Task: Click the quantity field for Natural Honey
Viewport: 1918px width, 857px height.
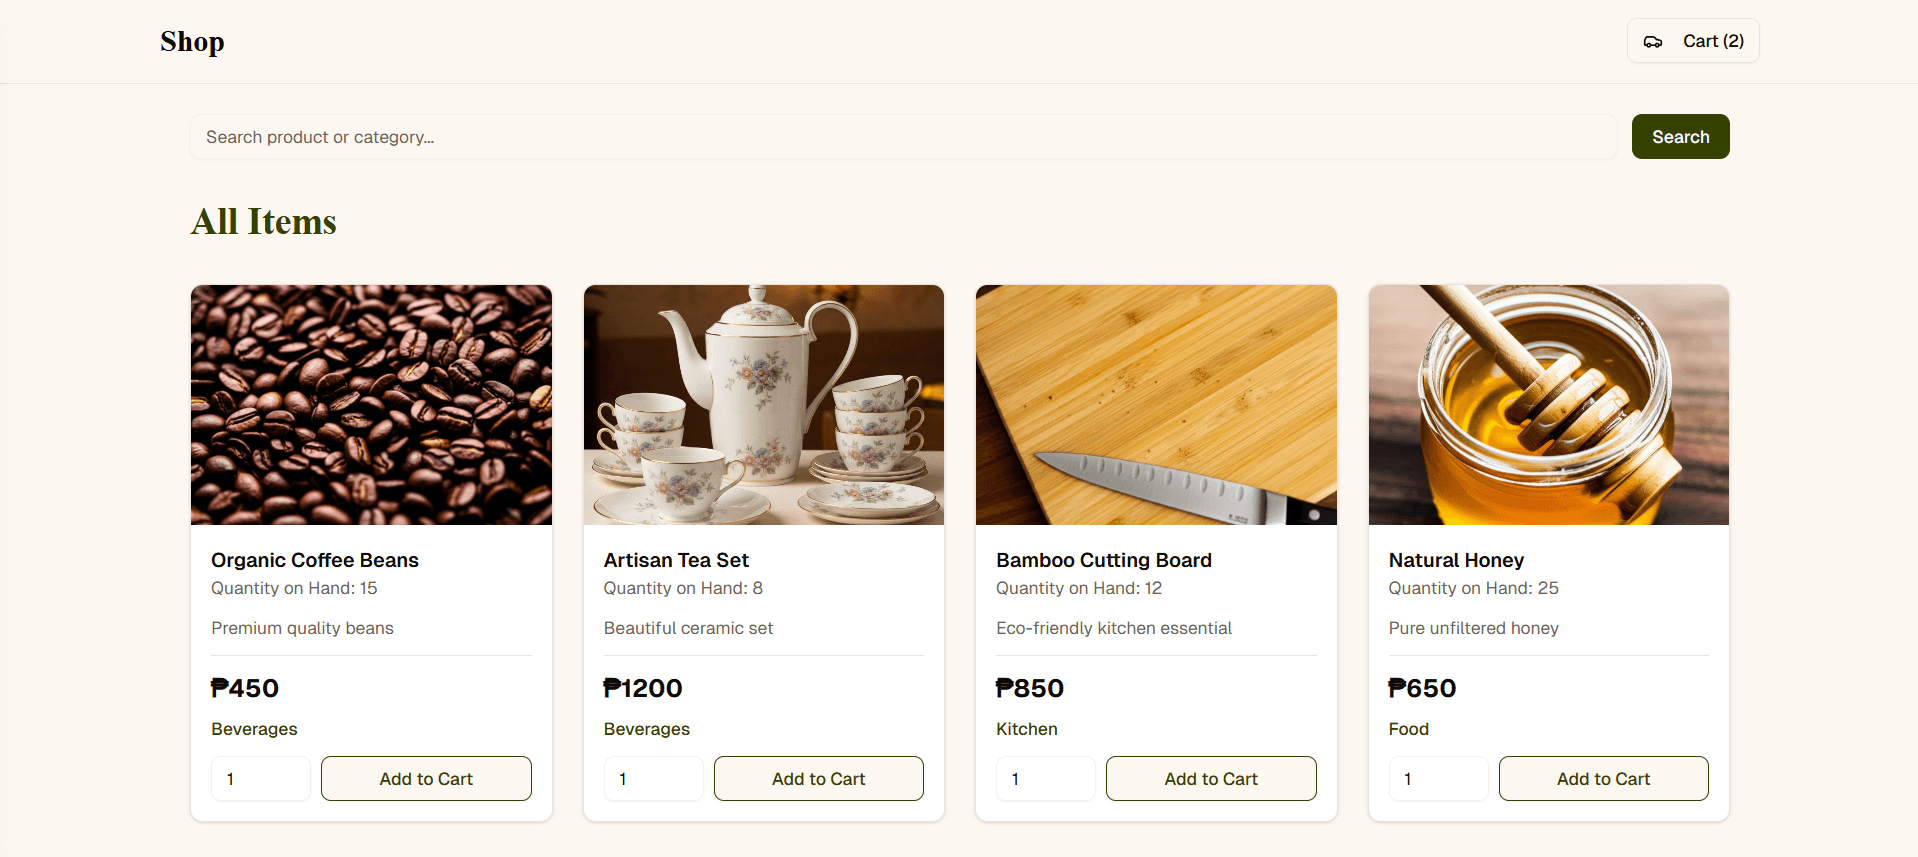Action: click(x=1438, y=778)
